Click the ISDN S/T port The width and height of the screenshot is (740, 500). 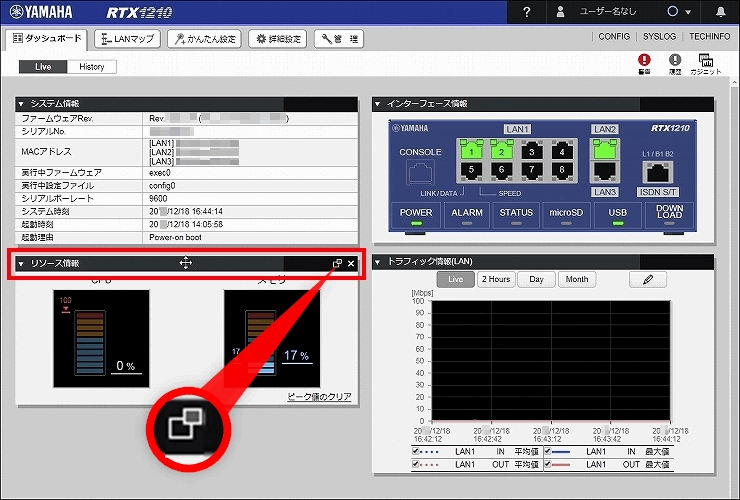[658, 172]
